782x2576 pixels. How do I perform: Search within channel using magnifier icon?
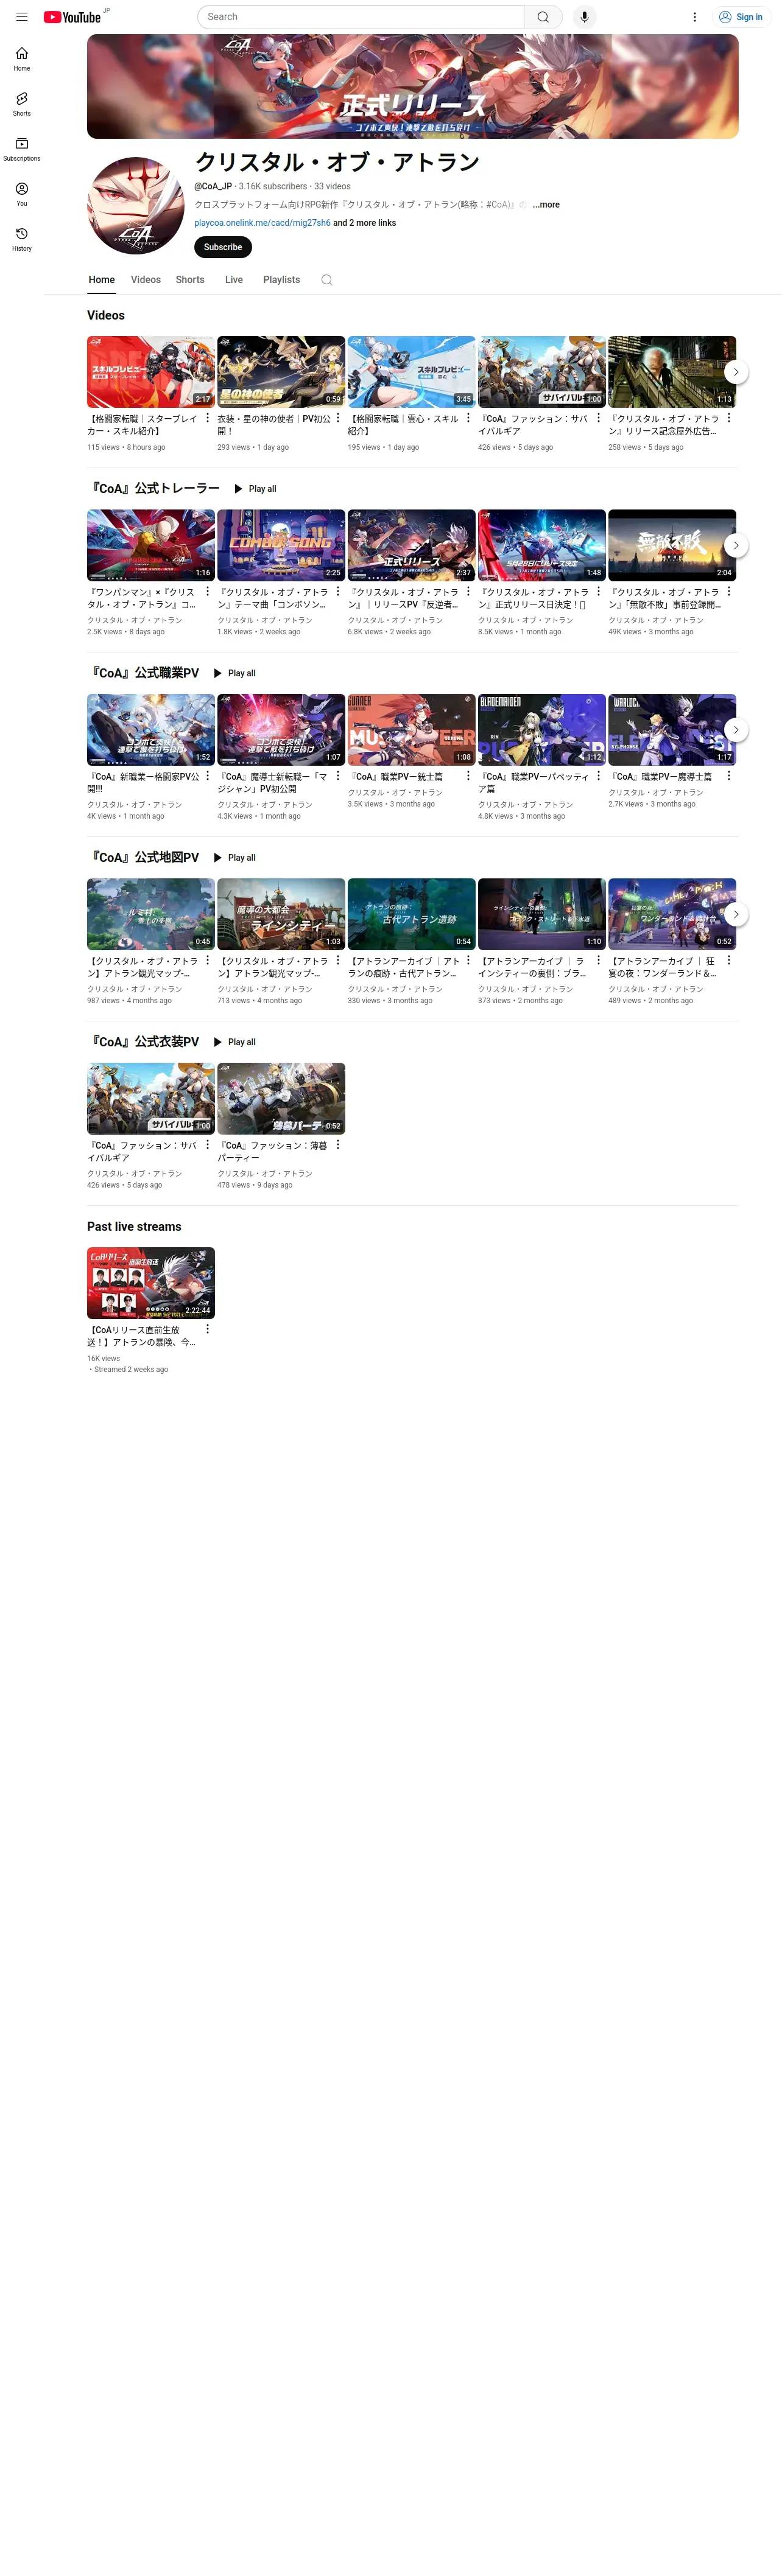(x=326, y=280)
